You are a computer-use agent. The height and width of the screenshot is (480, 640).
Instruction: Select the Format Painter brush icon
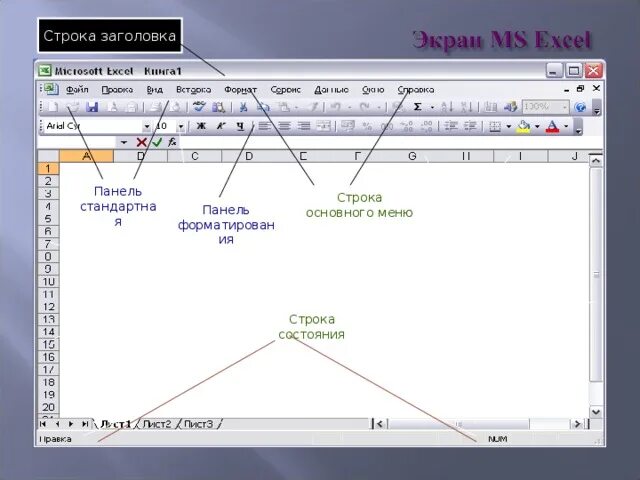[314, 107]
